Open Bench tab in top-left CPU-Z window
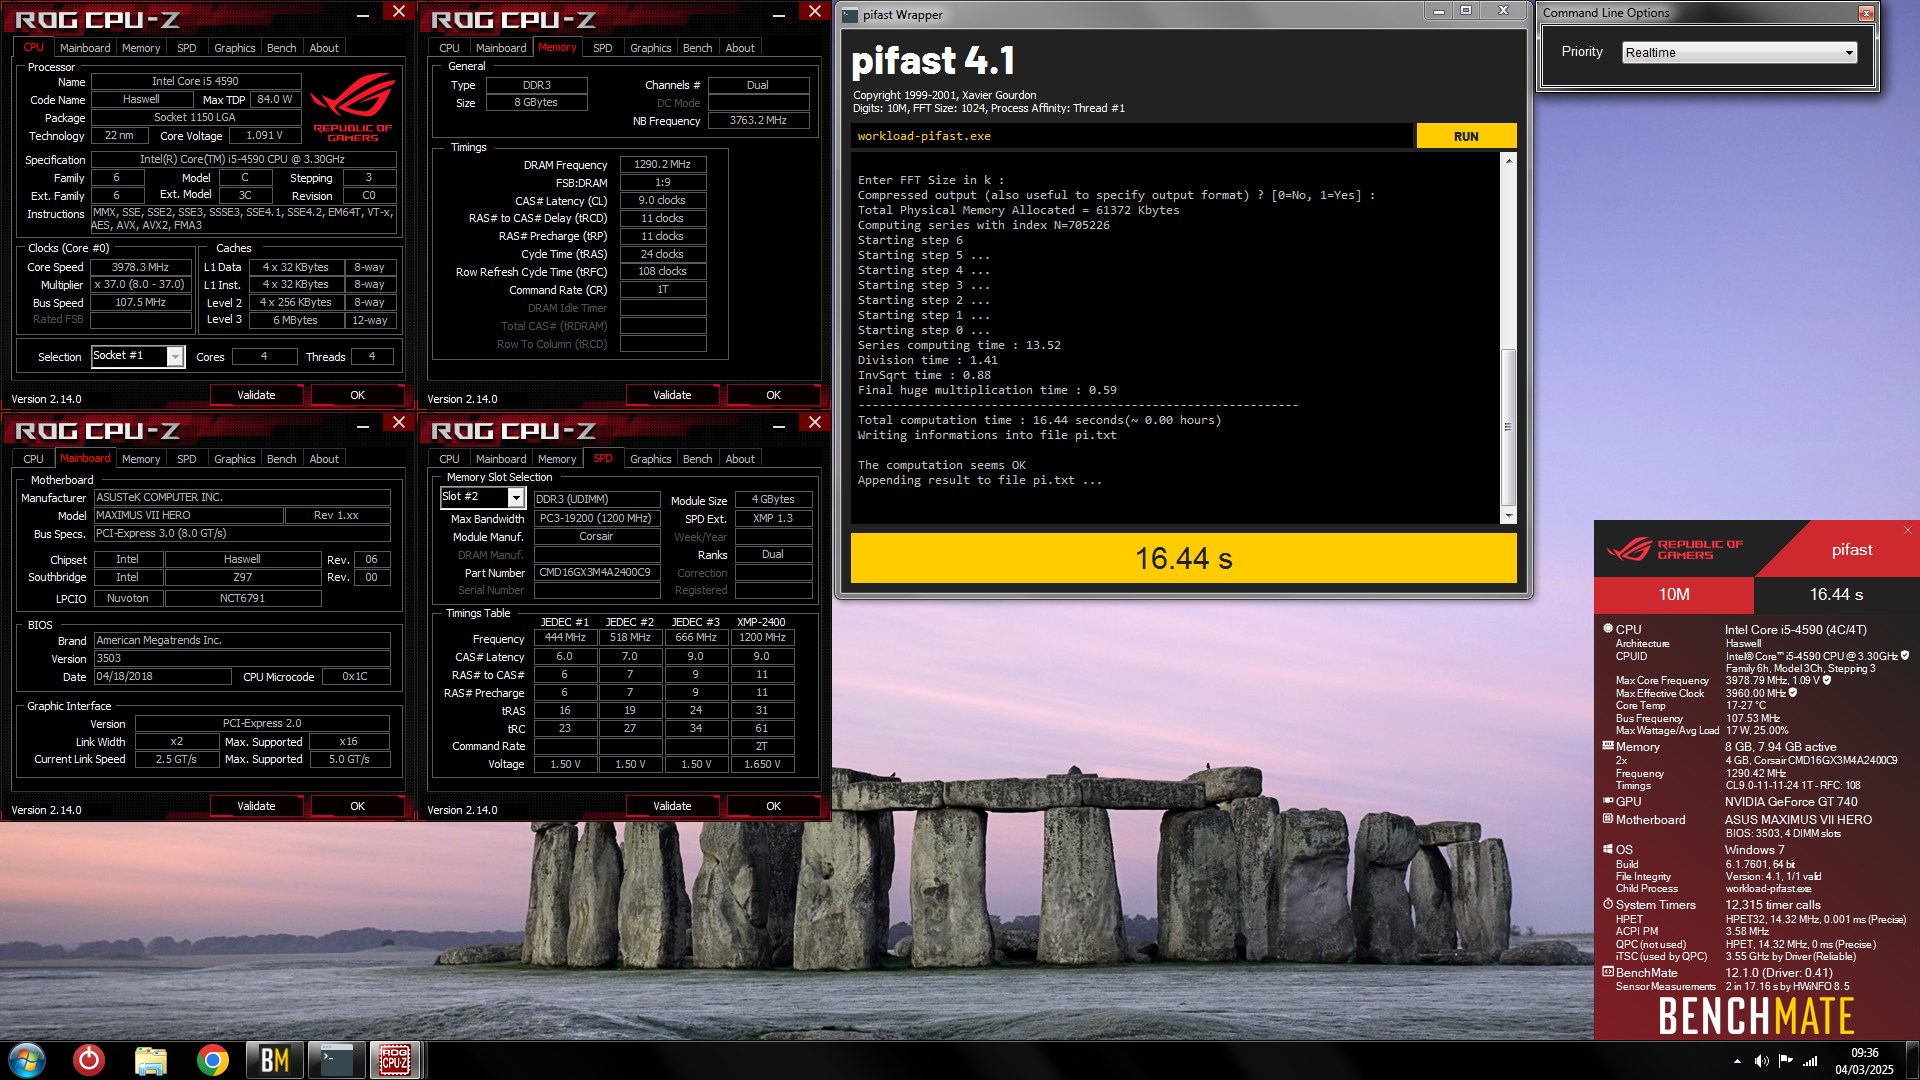Image resolution: width=1920 pixels, height=1080 pixels. coord(281,48)
